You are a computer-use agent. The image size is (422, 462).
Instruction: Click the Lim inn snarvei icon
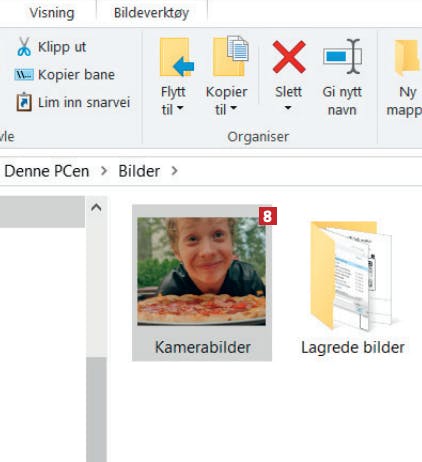click(24, 102)
